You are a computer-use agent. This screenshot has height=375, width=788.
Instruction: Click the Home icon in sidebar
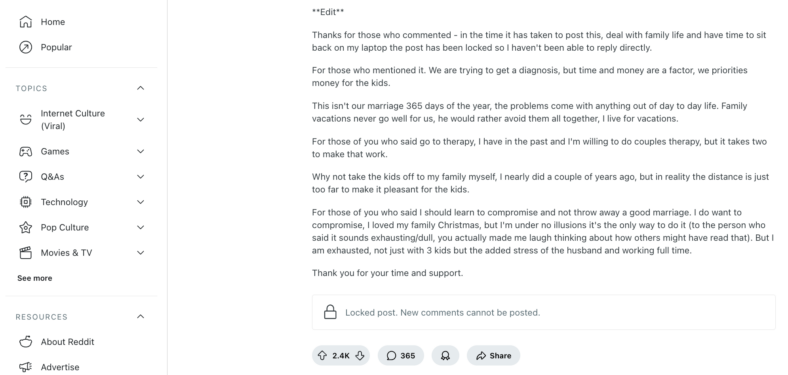pos(25,22)
